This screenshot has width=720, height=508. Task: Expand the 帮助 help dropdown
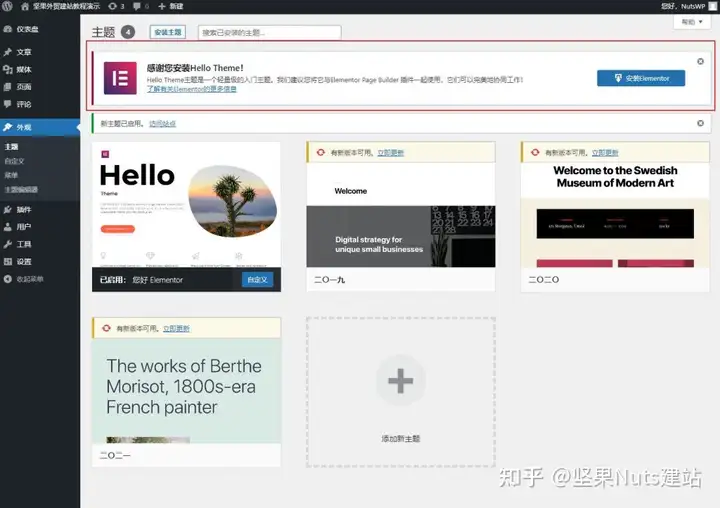click(692, 22)
